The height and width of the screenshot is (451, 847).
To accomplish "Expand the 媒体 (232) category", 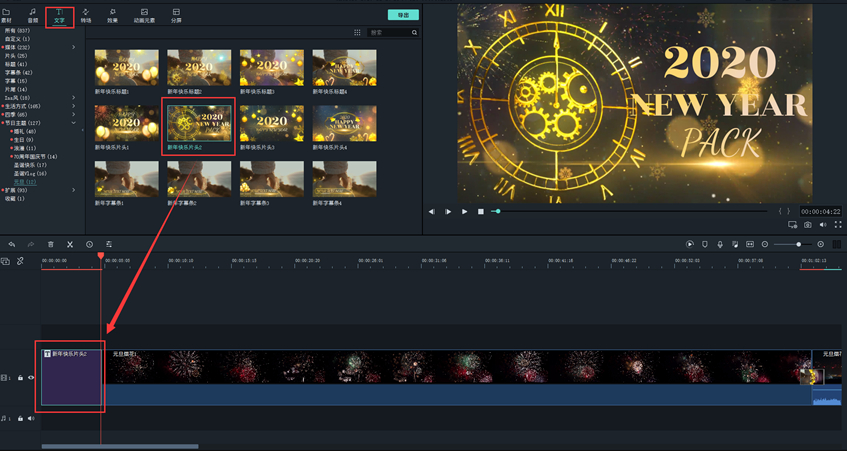I will pos(73,47).
